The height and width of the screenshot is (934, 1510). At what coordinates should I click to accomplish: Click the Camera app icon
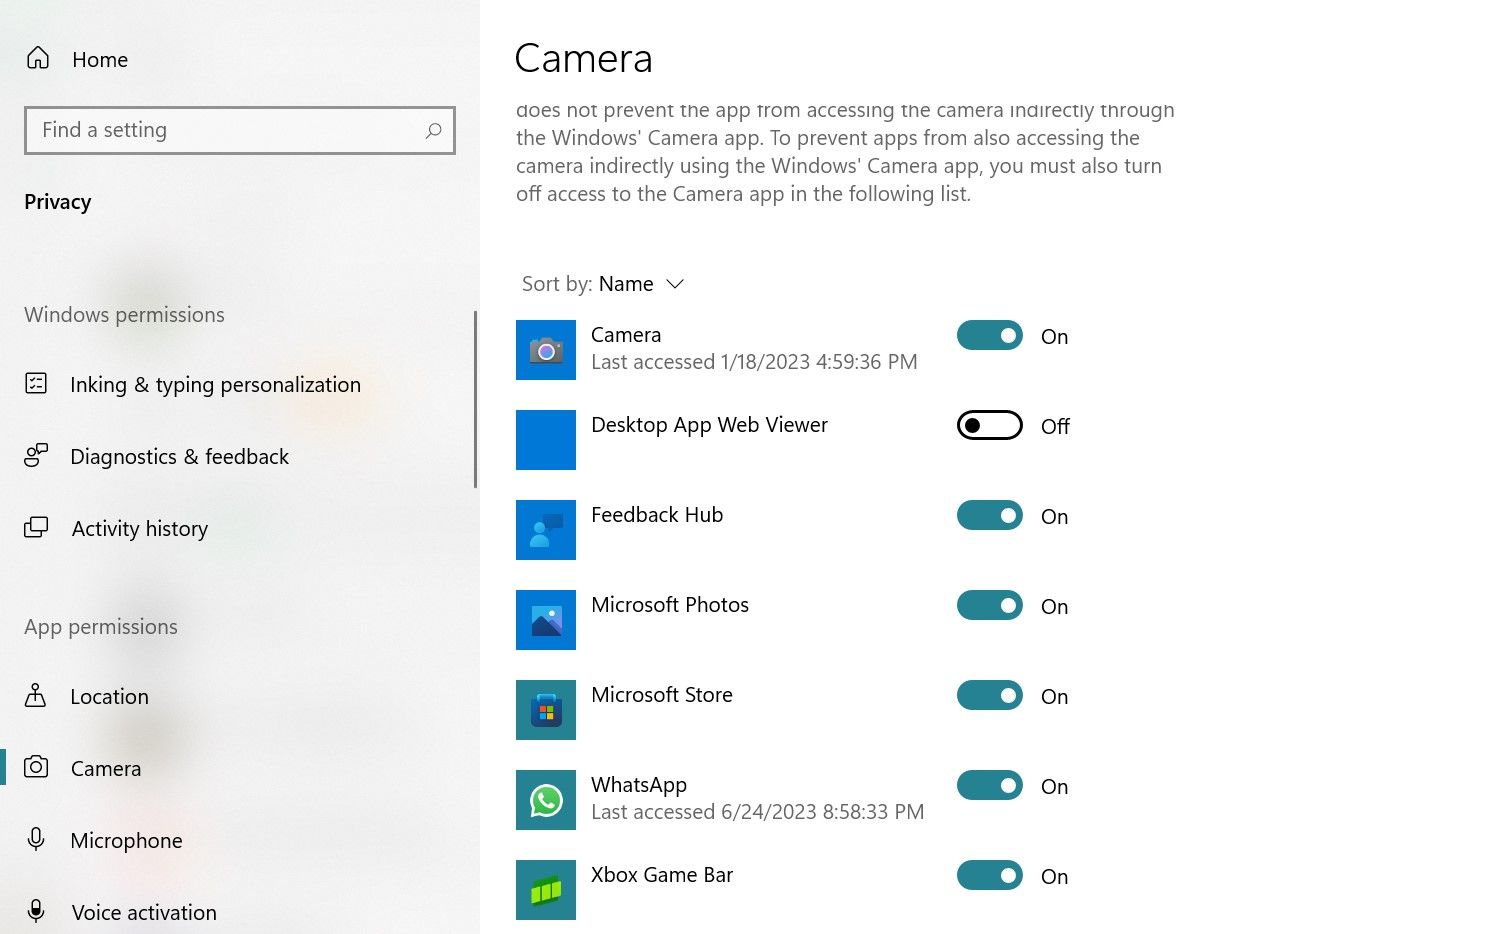pyautogui.click(x=545, y=350)
